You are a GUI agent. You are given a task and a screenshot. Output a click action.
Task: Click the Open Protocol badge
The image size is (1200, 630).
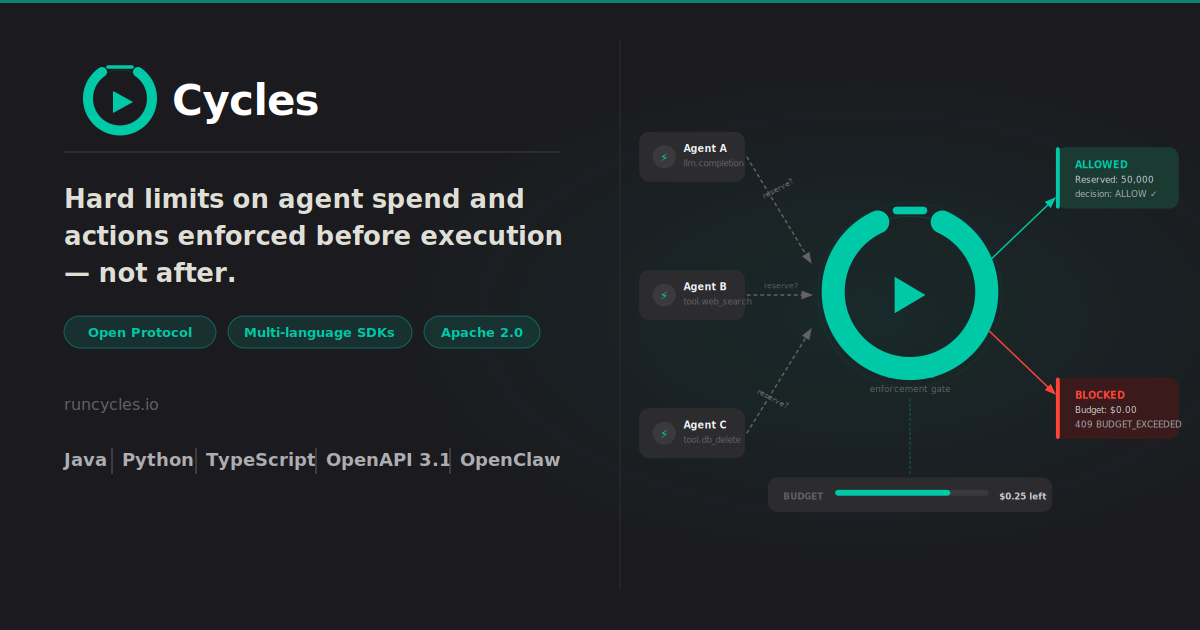click(139, 331)
